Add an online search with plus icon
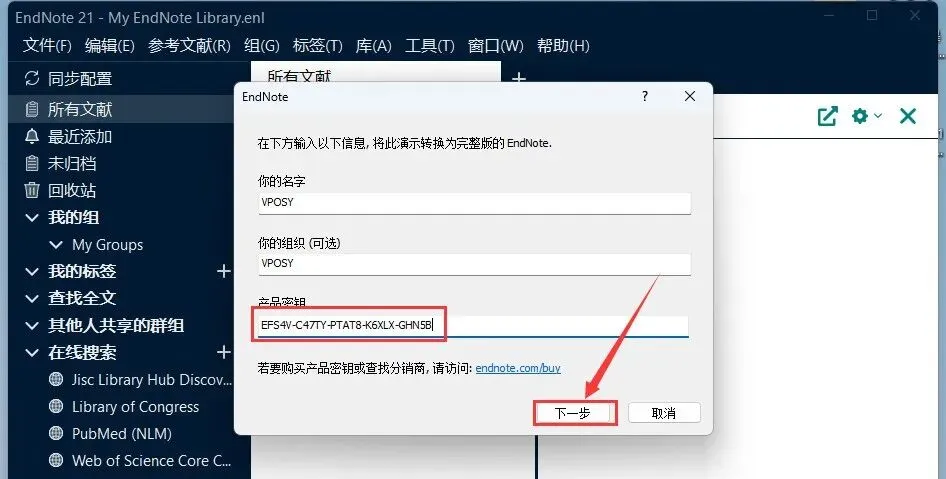Viewport: 946px width, 479px height. tap(224, 352)
